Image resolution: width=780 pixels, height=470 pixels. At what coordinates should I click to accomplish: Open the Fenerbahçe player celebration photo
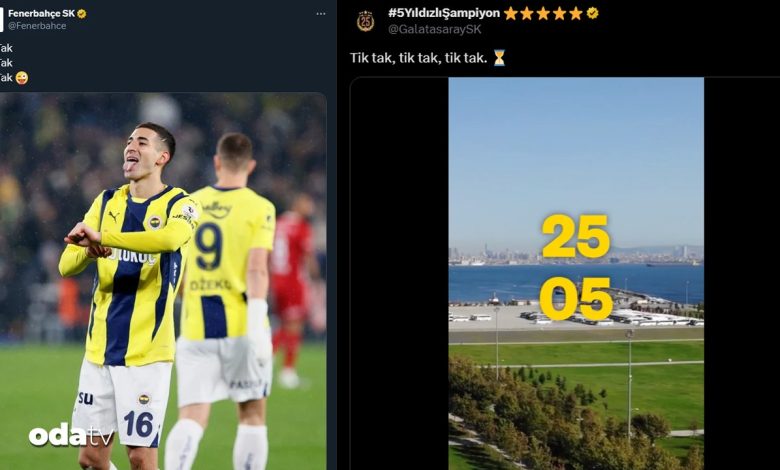point(163,281)
